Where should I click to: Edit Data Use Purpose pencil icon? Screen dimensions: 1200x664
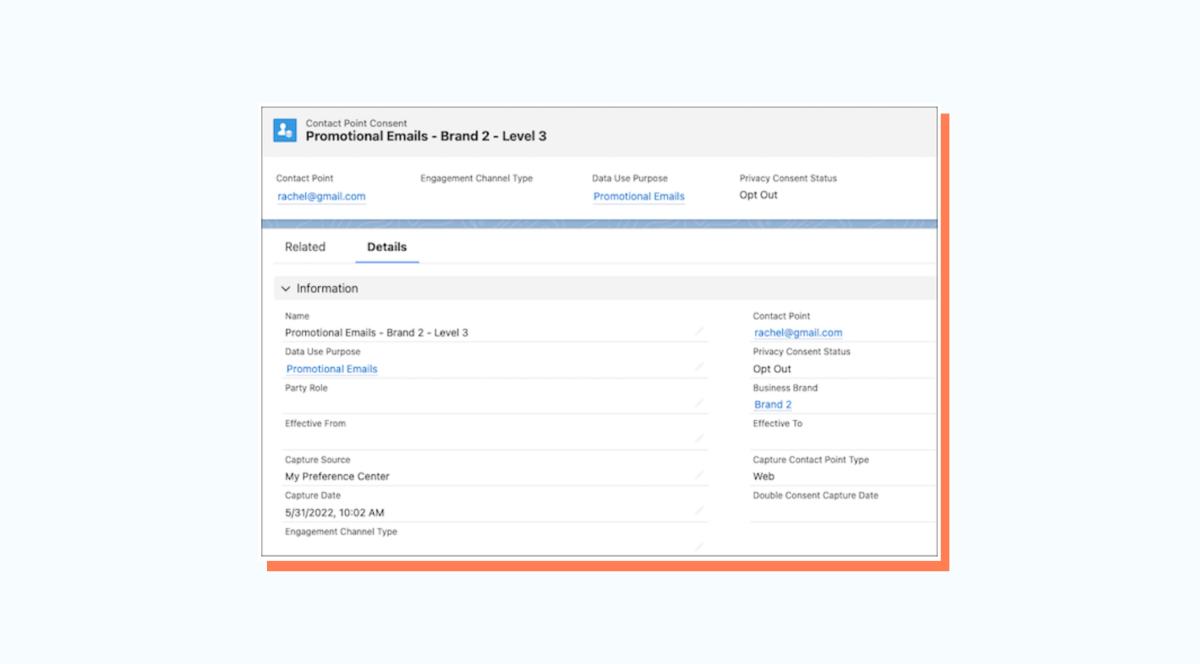click(x=699, y=367)
